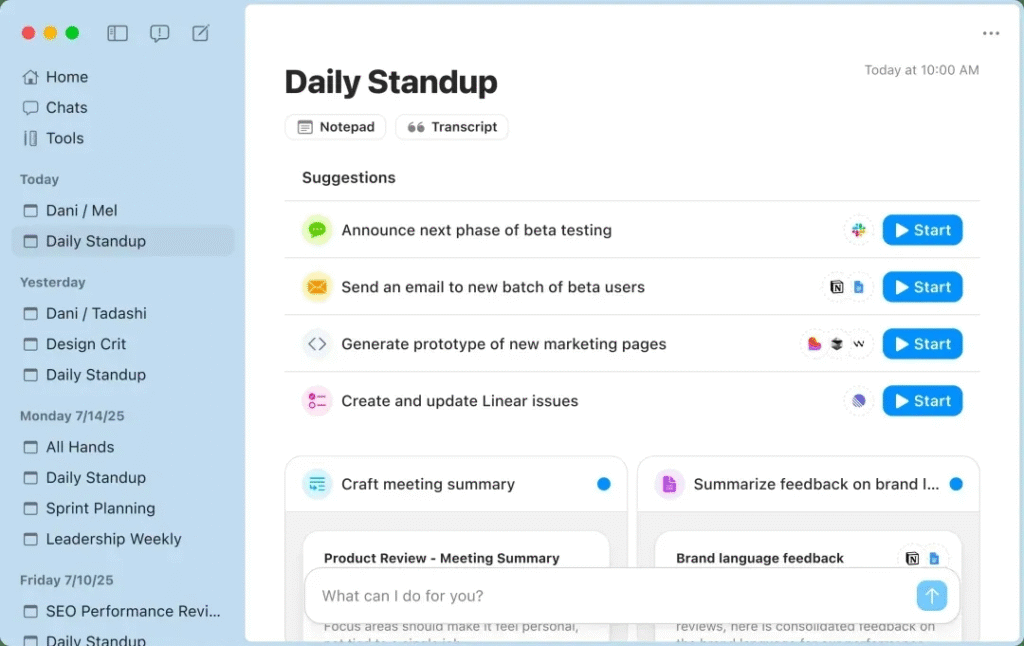Click the orange email icon for beta users
This screenshot has height=646, width=1024.
click(317, 287)
